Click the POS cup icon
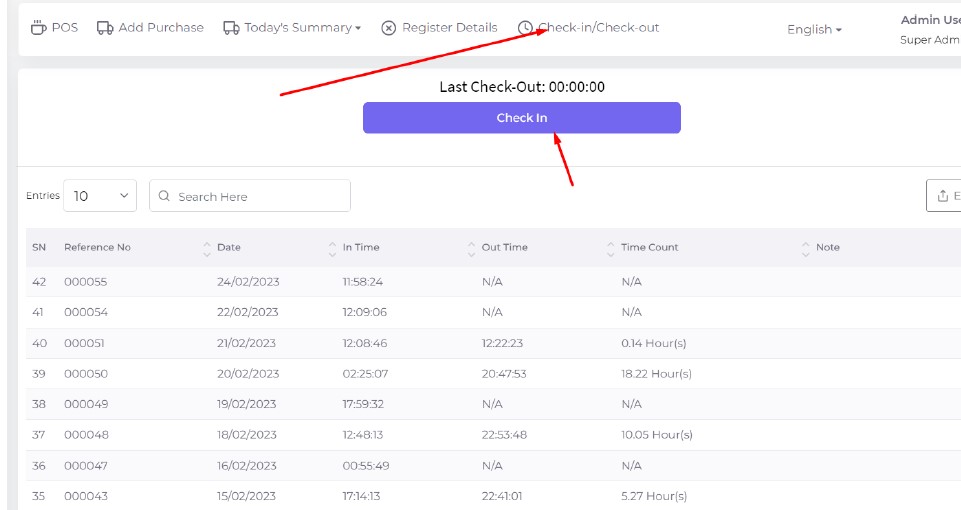Screen dimensions: 961x510 pos(38,27)
